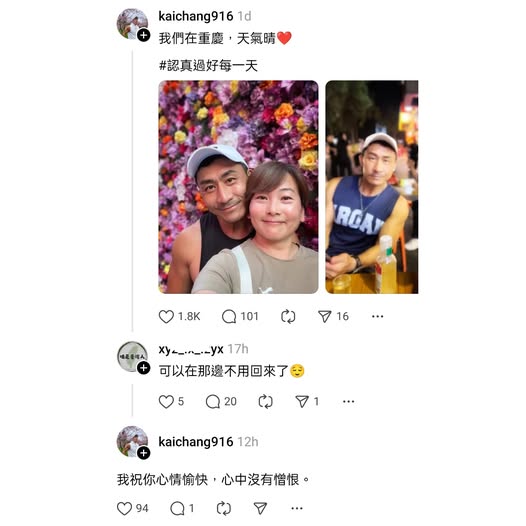
Task: Follow via plus badge on 12h reply avatar
Action: [144, 453]
